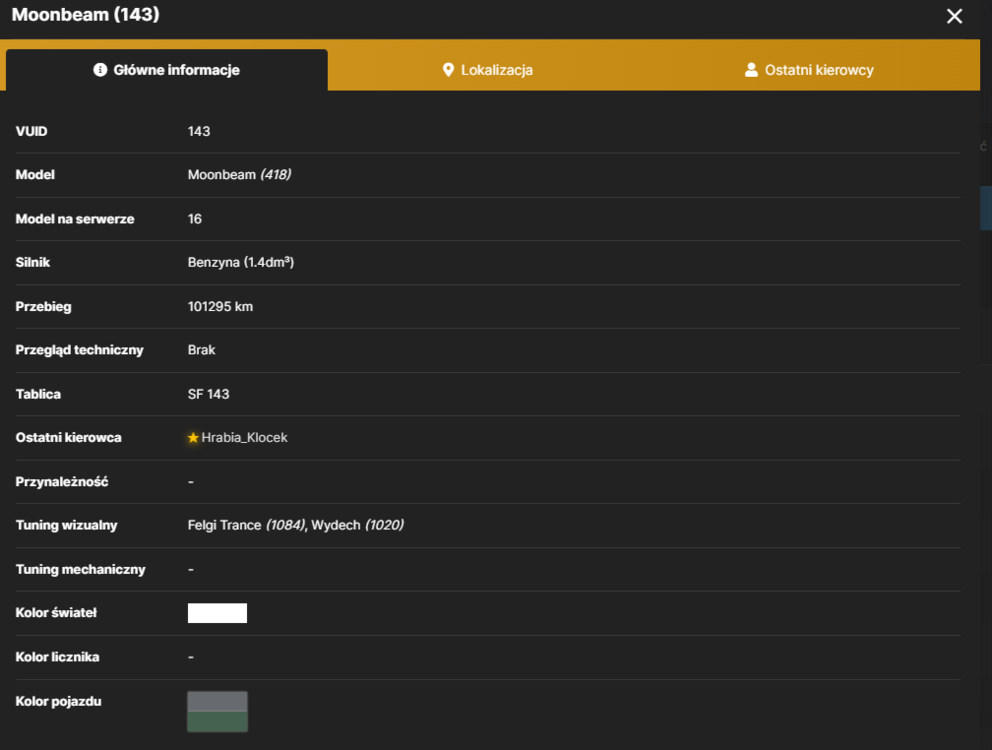This screenshot has width=992, height=750.
Task: Click the Ostatni kierowca label
Action: pyautogui.click(x=68, y=437)
